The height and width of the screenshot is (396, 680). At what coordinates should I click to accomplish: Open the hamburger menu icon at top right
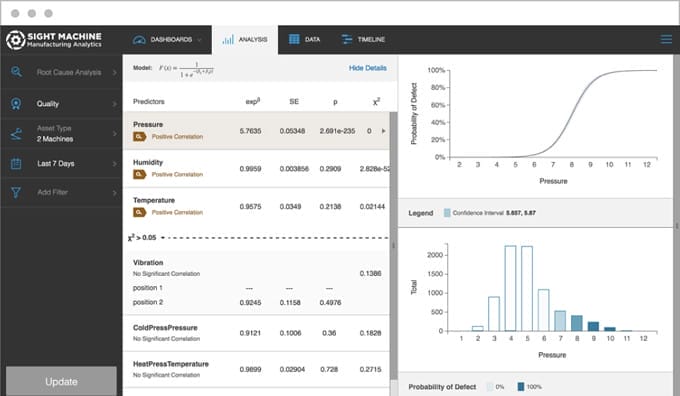click(x=666, y=39)
